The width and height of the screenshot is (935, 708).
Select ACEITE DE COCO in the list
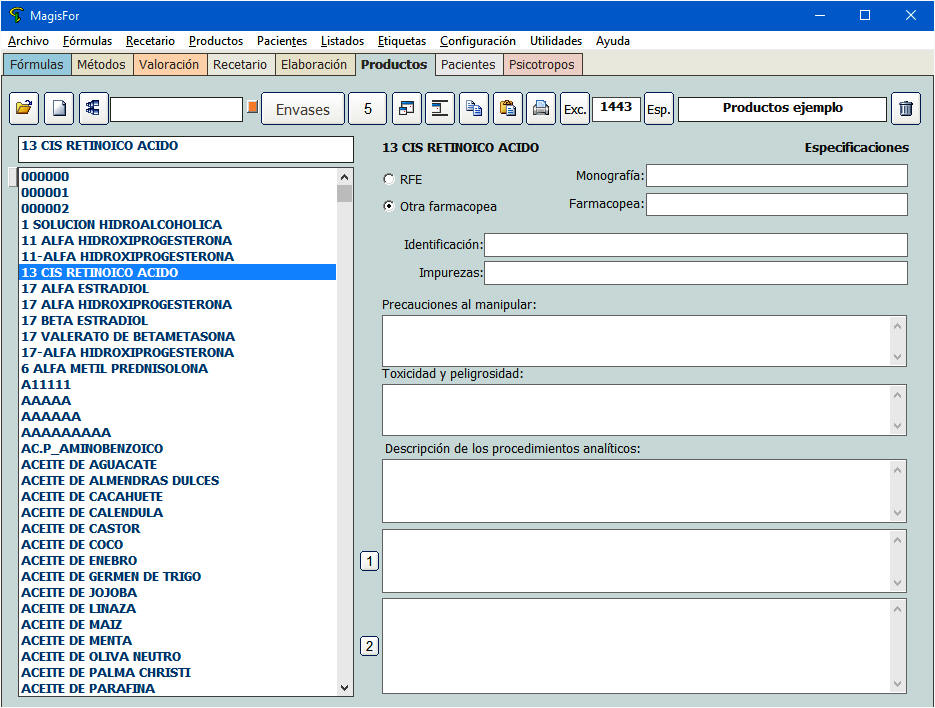tap(178, 545)
